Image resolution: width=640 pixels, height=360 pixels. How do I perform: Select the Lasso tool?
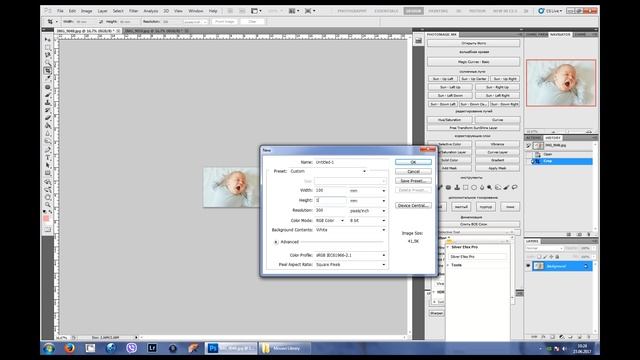(x=48, y=55)
